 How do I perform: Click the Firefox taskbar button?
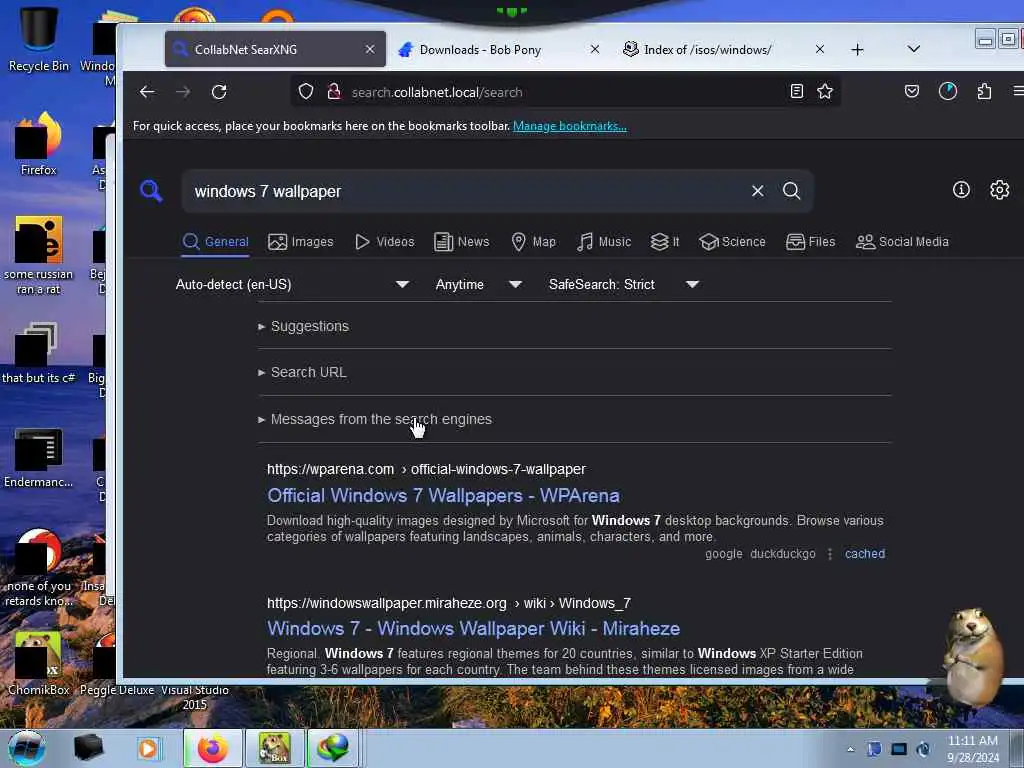tap(212, 748)
